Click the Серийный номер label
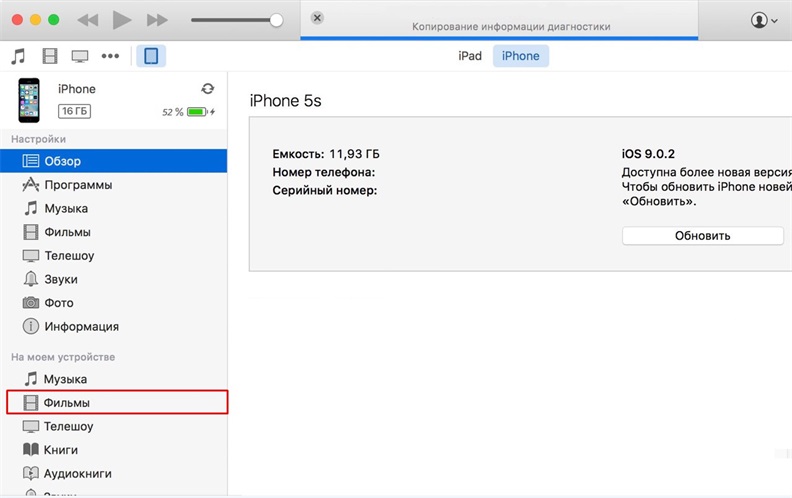Image resolution: width=792 pixels, height=498 pixels. [x=325, y=191]
